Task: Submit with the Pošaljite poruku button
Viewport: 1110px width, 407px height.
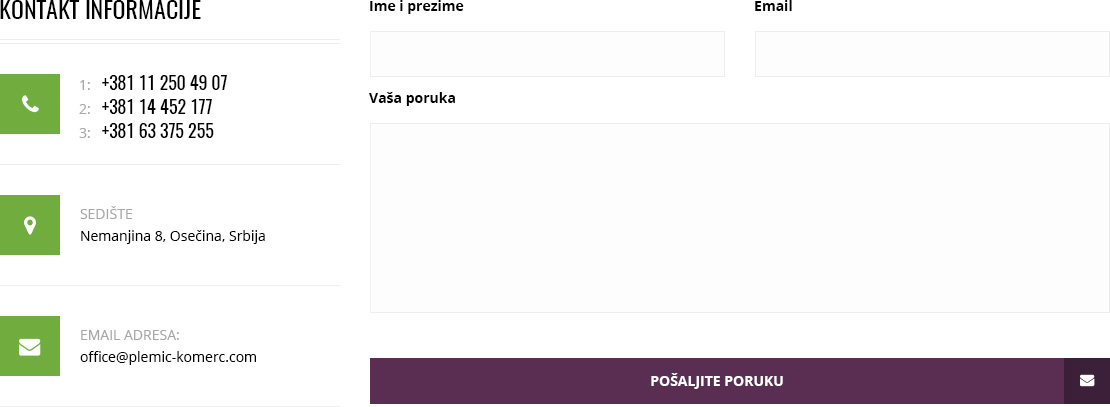Action: pyautogui.click(x=716, y=381)
